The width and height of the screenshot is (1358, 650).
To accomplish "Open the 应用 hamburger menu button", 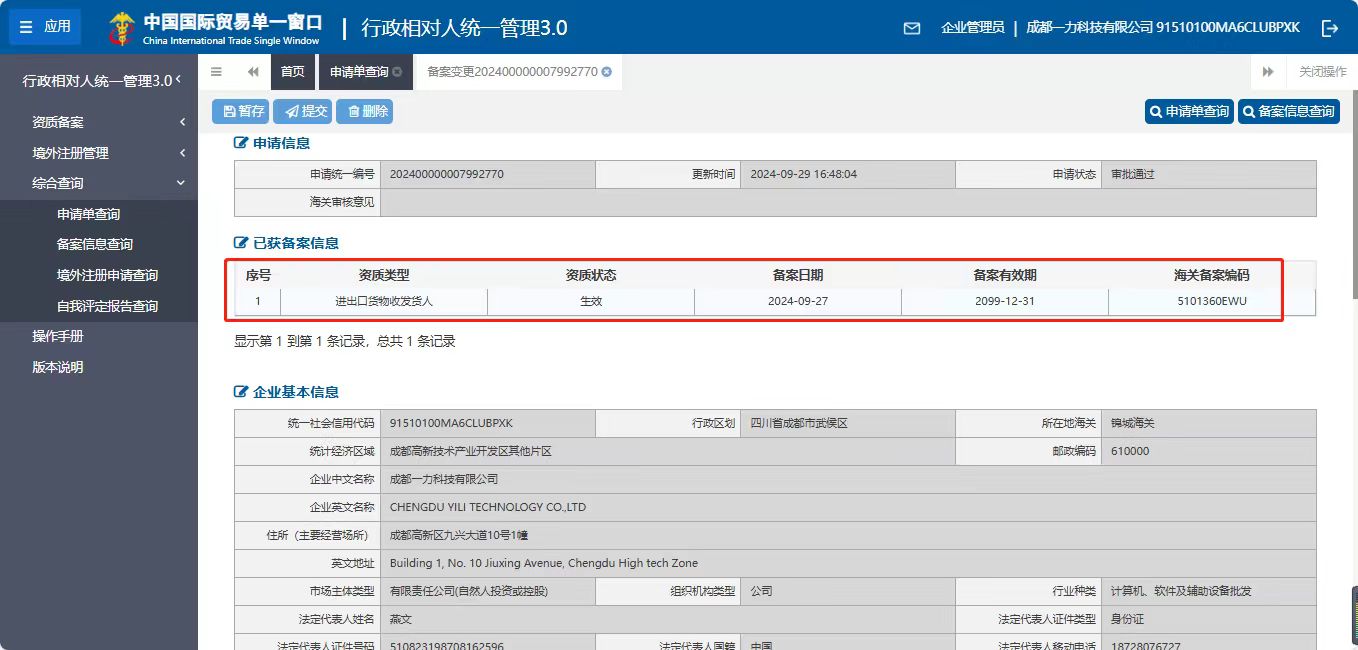I will pyautogui.click(x=45, y=27).
